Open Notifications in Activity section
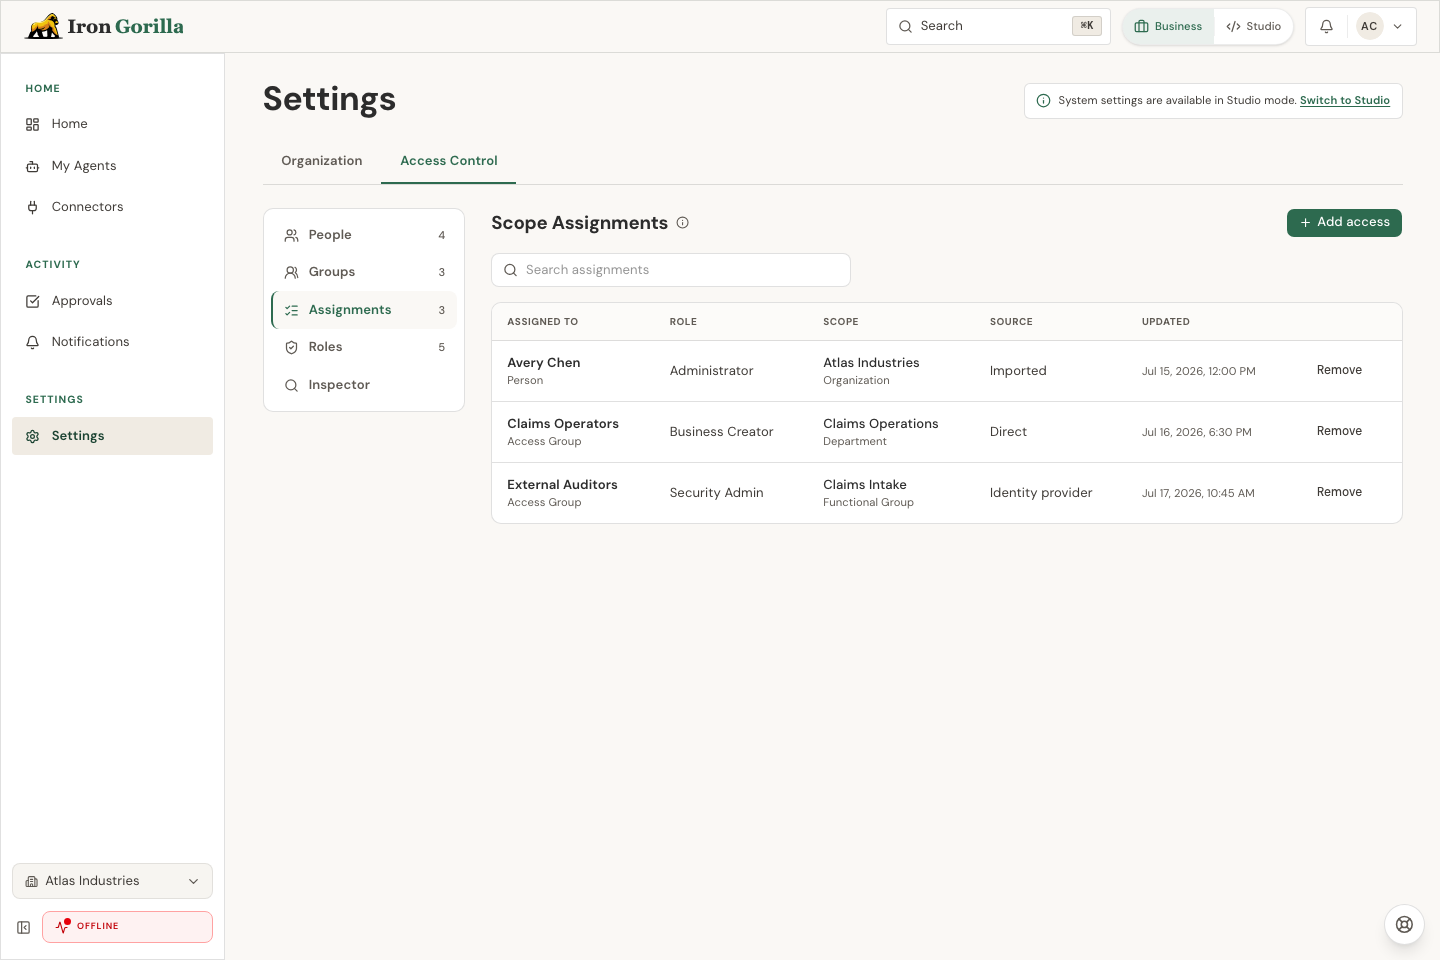The width and height of the screenshot is (1440, 960). tap(112, 342)
